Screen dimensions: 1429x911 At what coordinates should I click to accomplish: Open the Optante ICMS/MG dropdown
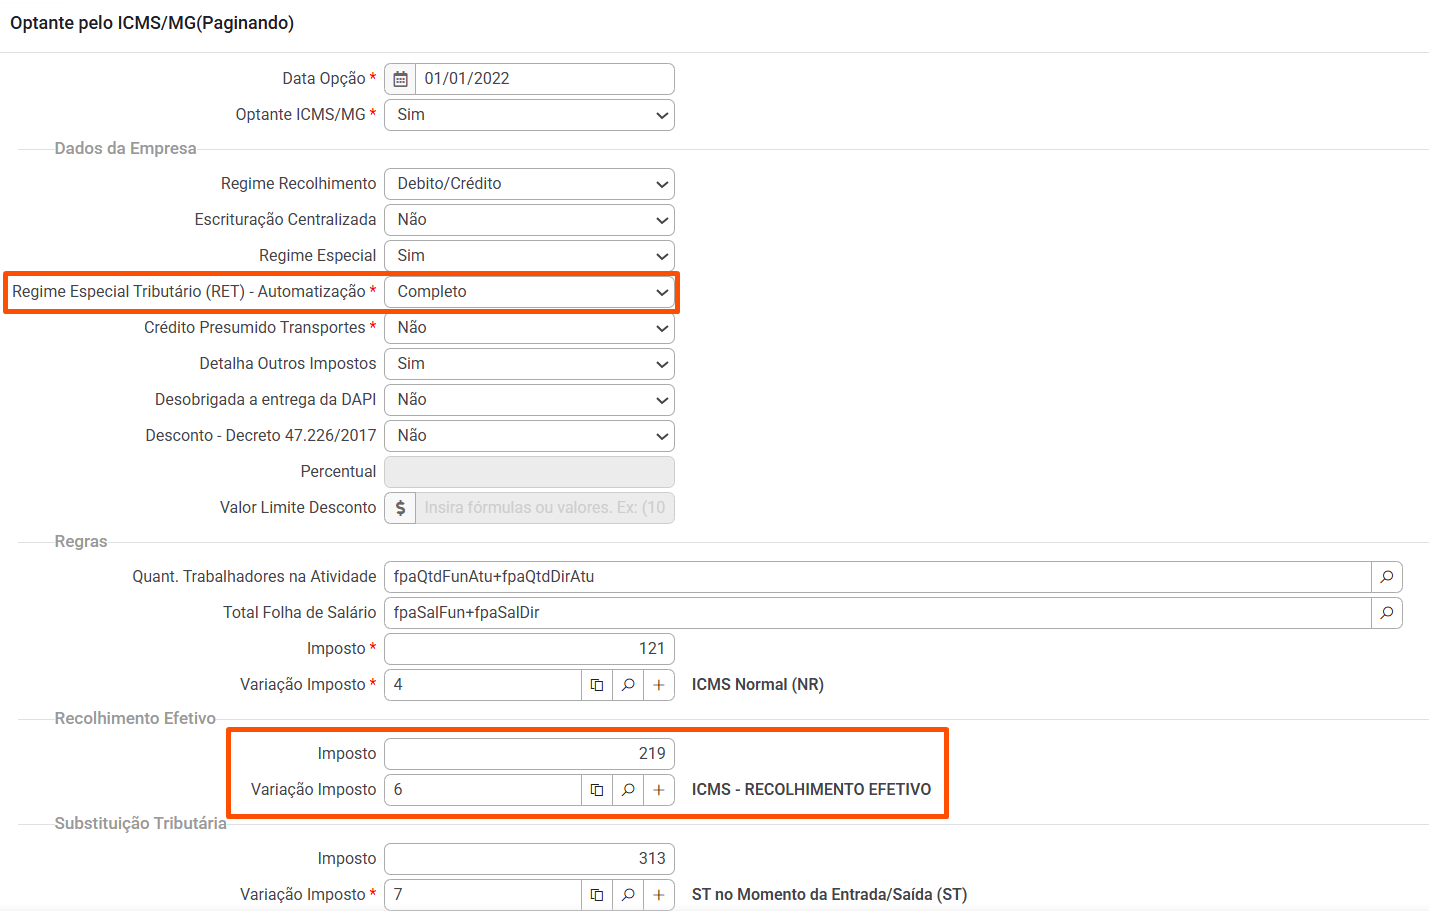coord(529,115)
